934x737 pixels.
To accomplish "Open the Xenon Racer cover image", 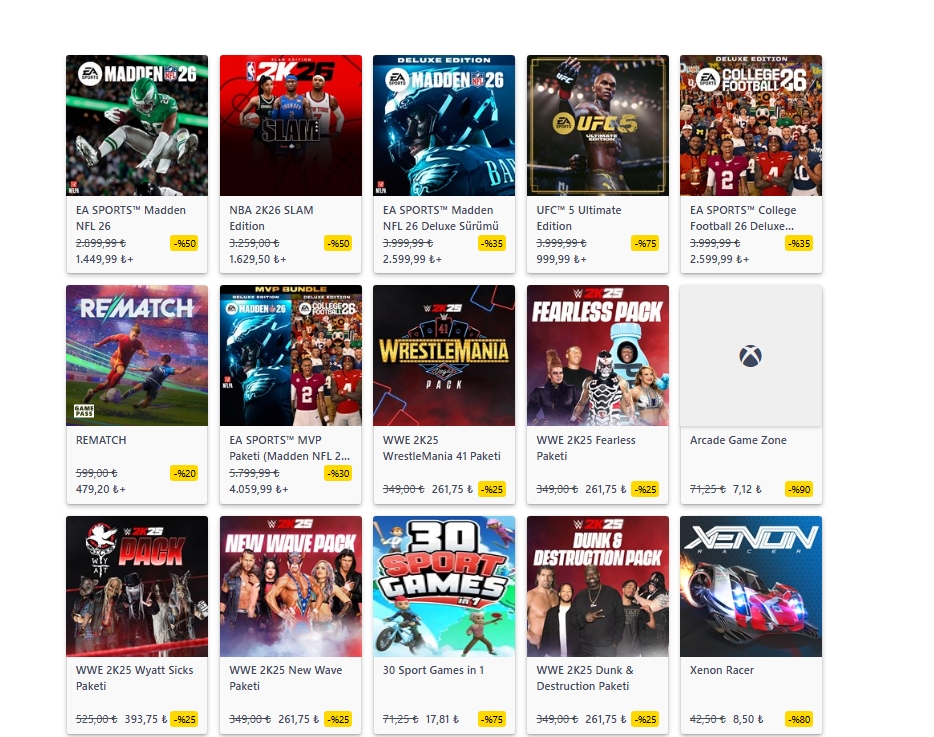I will point(751,587).
